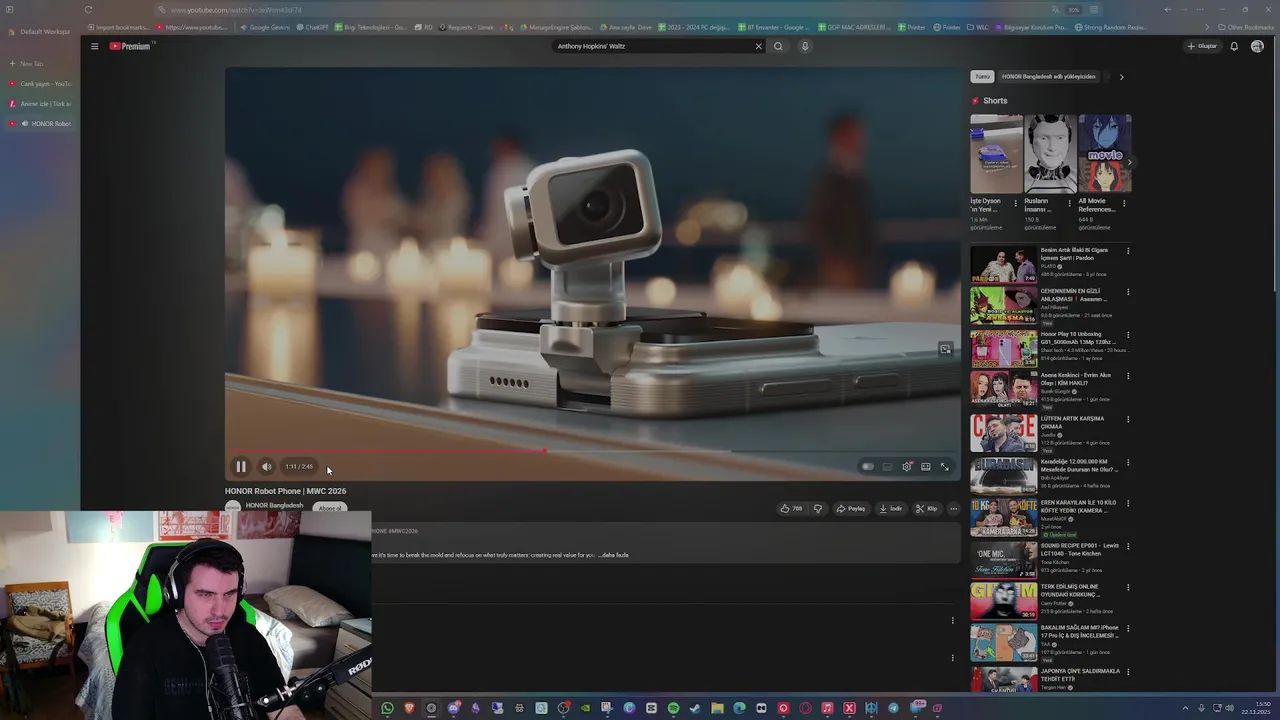Image resolution: width=1280 pixels, height=720 pixels.
Task: Open the All Movie References short
Action: click(x=1104, y=154)
